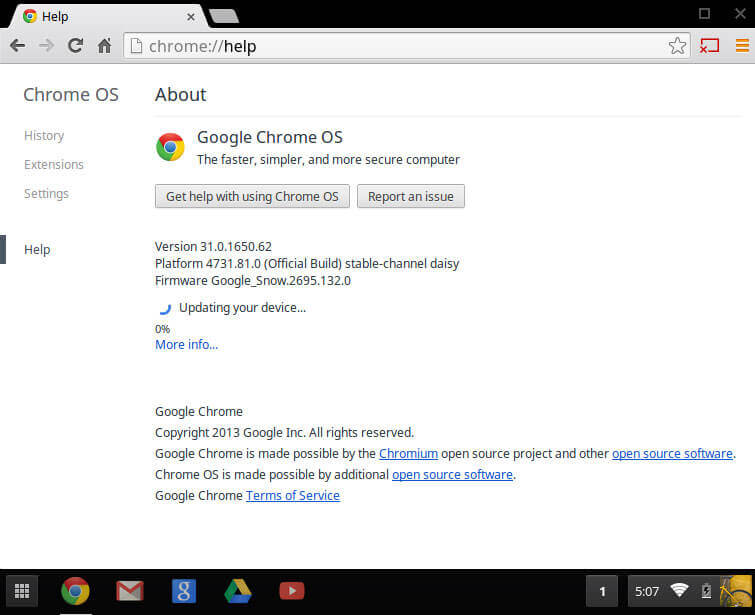
Task: Click the forward navigation arrow
Action: point(47,46)
